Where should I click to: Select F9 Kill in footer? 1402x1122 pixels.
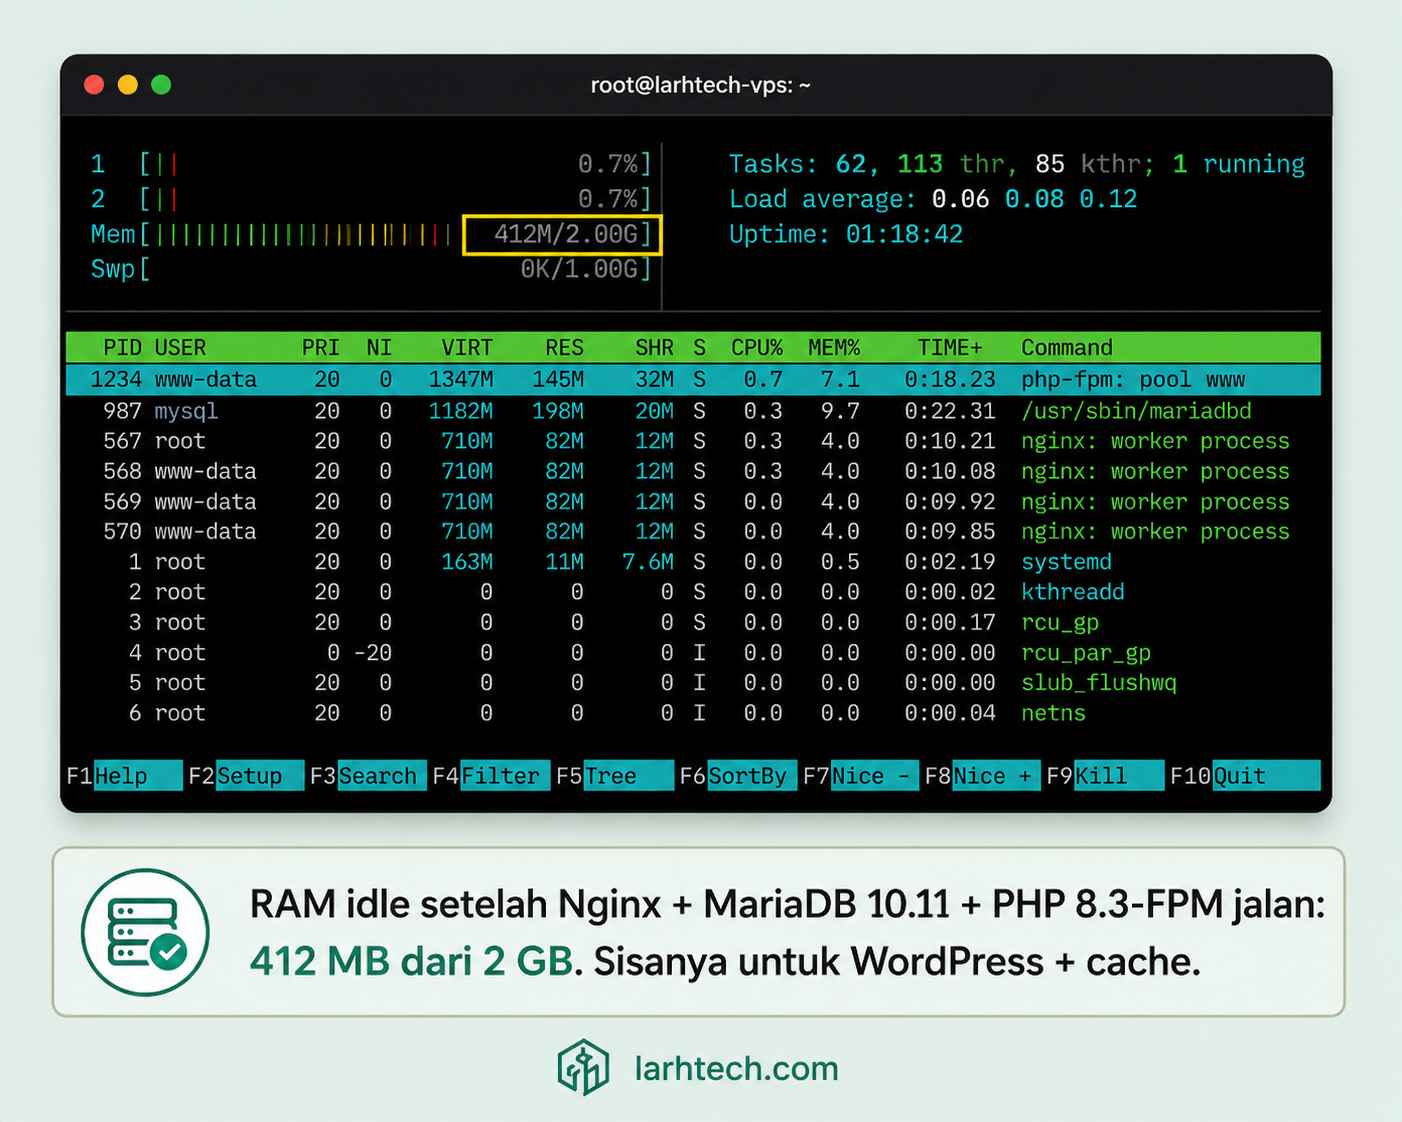[x=1105, y=776]
